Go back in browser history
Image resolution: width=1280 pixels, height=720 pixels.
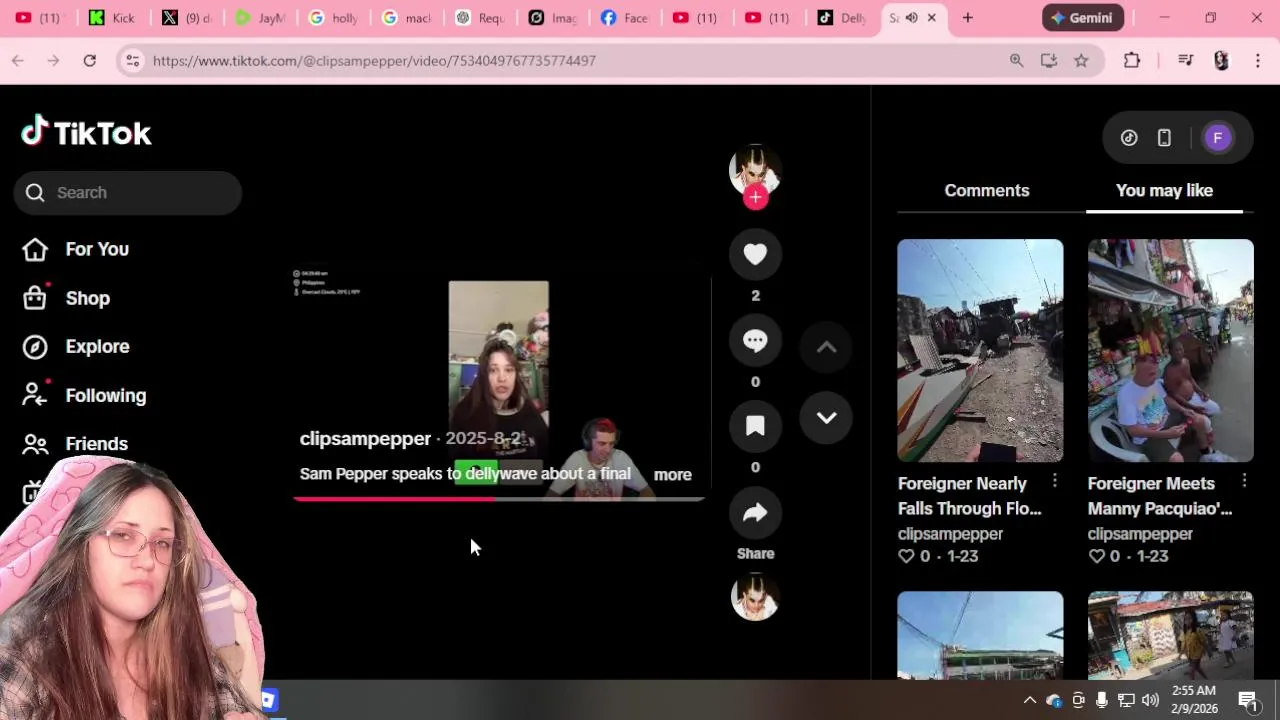[x=18, y=61]
